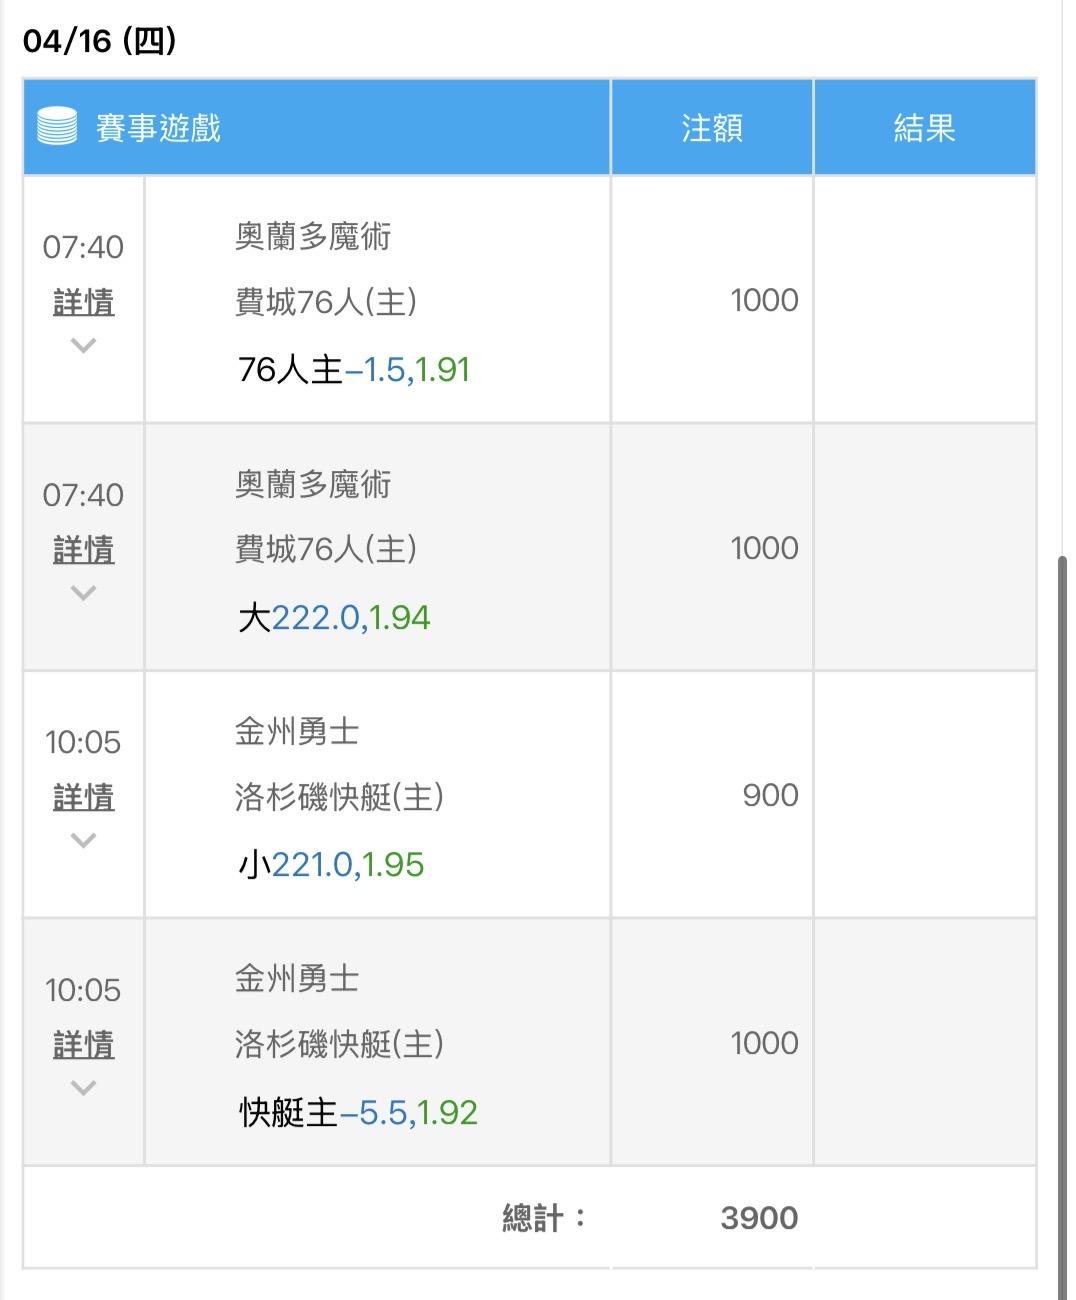Select the 小221.0, 1.95 bet line

(x=331, y=865)
